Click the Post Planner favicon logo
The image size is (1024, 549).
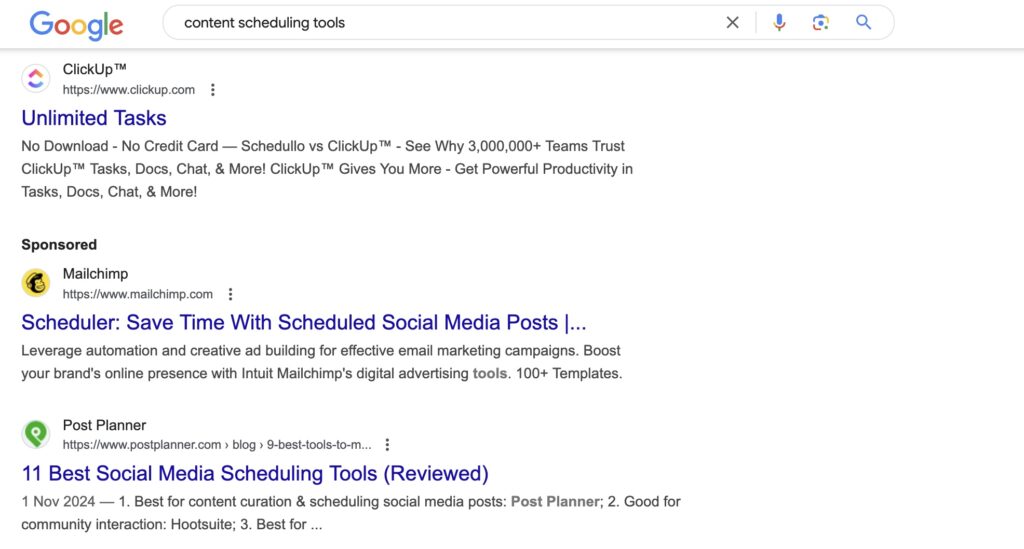pos(36,434)
